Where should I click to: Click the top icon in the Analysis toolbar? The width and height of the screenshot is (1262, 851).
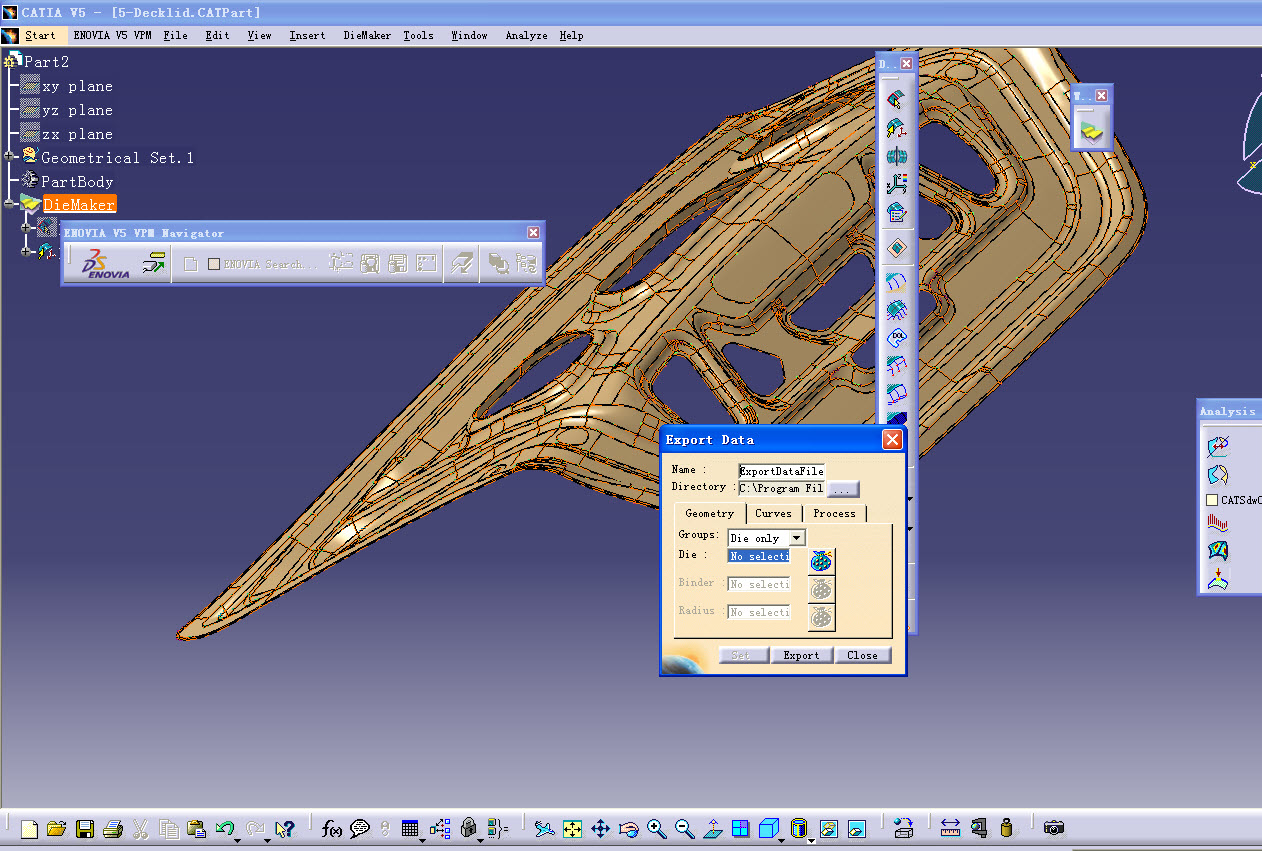click(1217, 446)
